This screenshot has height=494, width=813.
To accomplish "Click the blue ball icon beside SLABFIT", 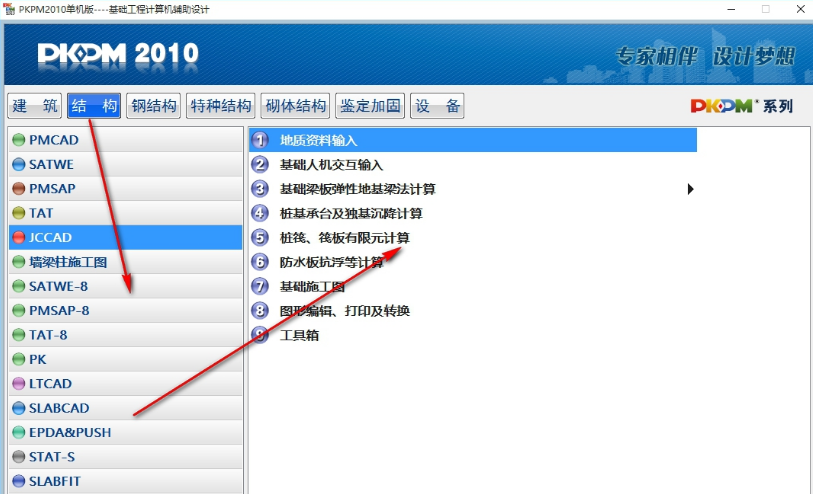I will coord(19,481).
